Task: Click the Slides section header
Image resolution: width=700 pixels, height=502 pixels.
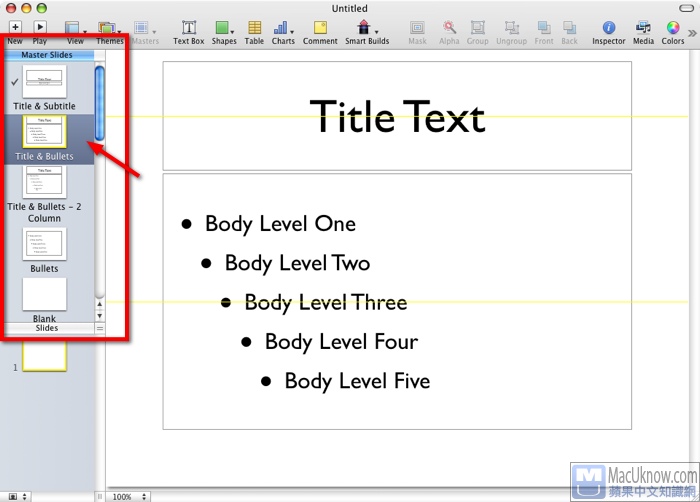Action: point(47,328)
